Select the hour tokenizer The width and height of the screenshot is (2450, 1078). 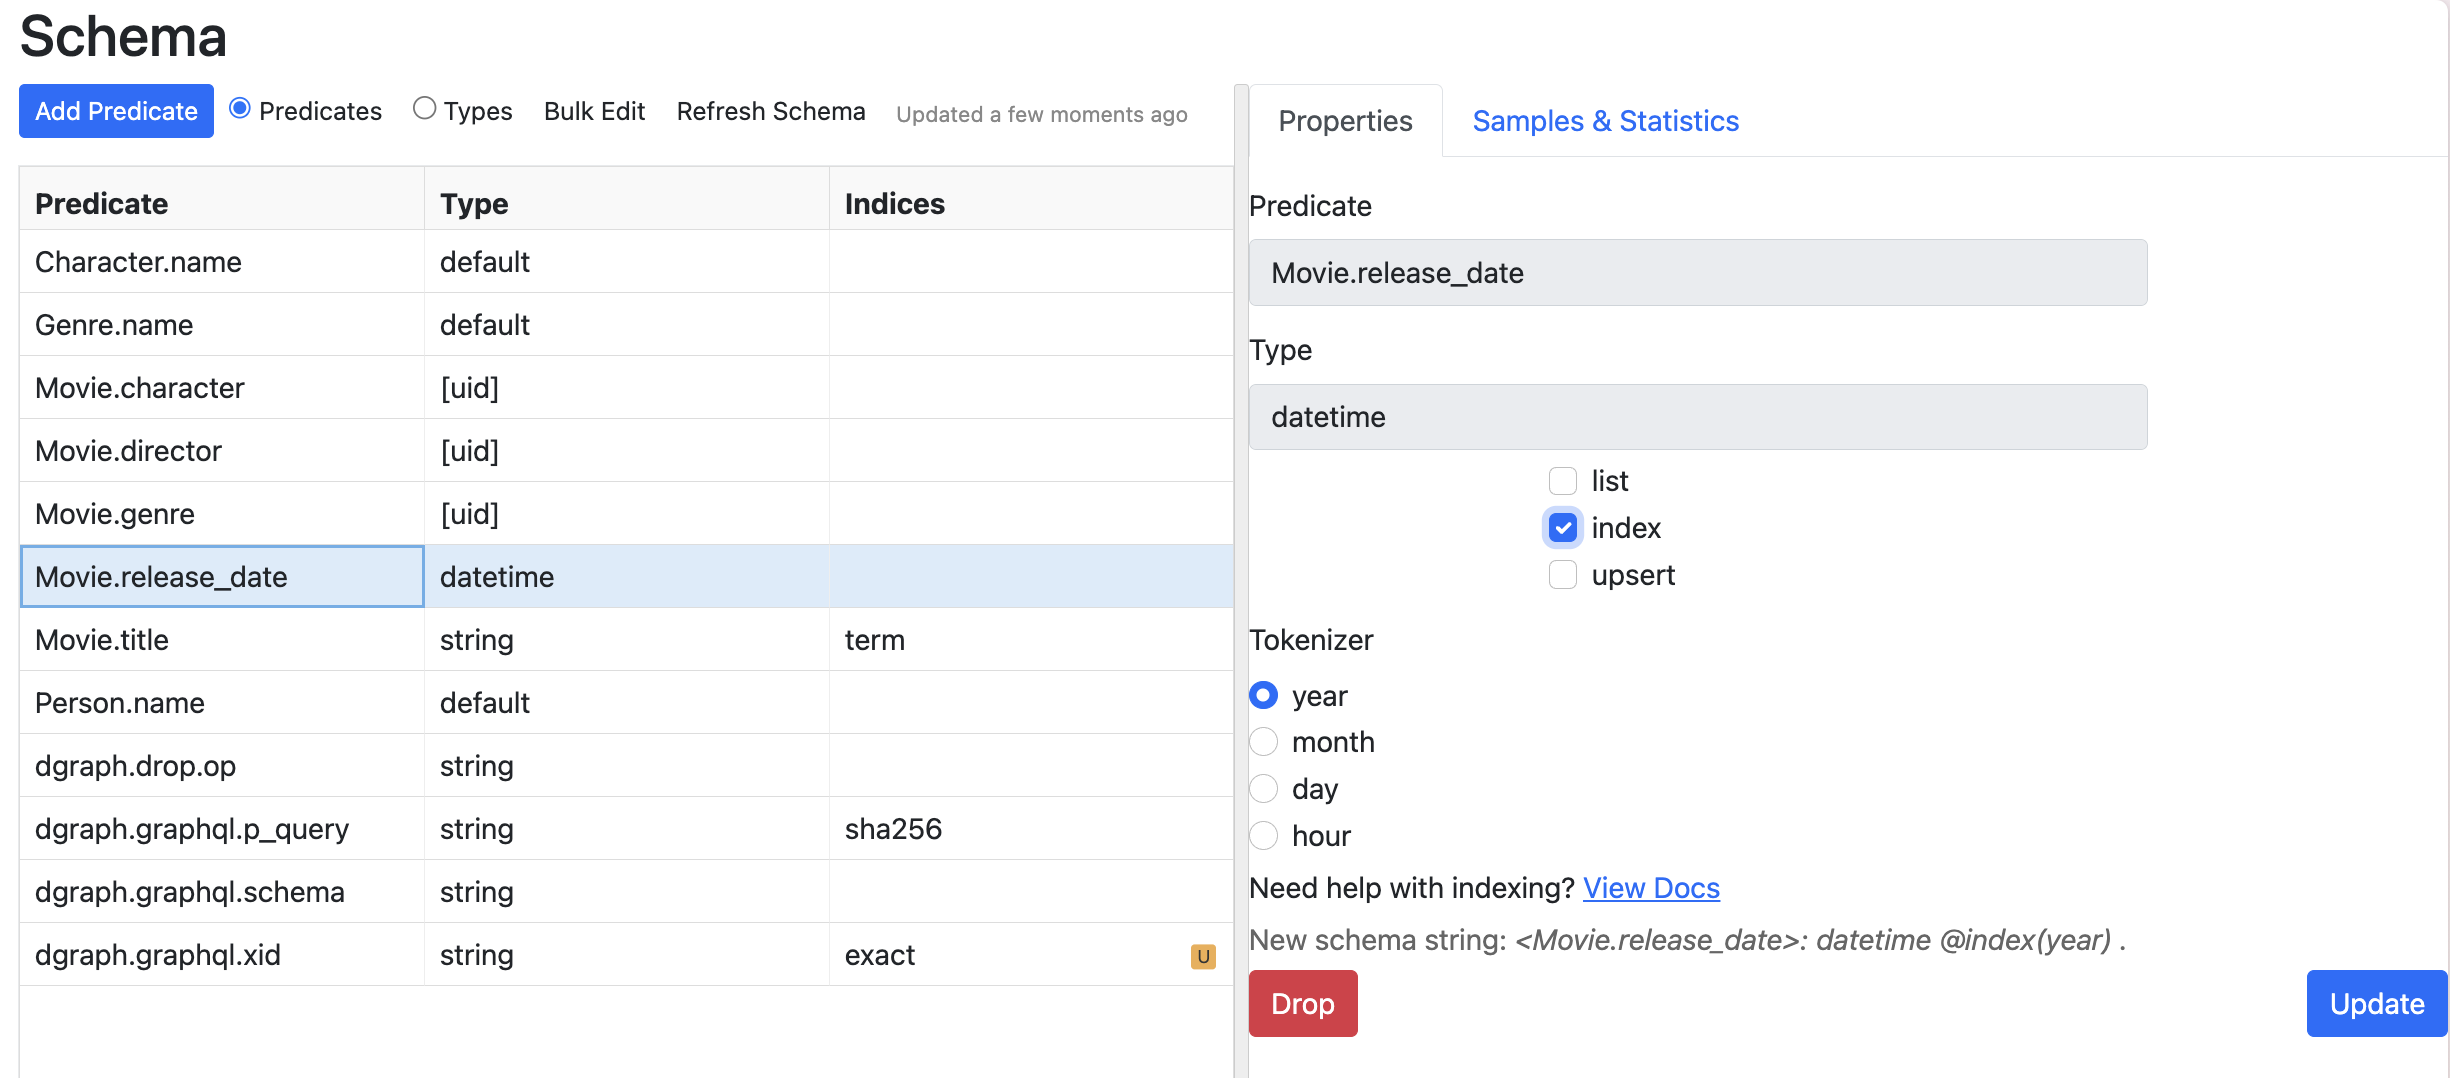tap(1263, 835)
